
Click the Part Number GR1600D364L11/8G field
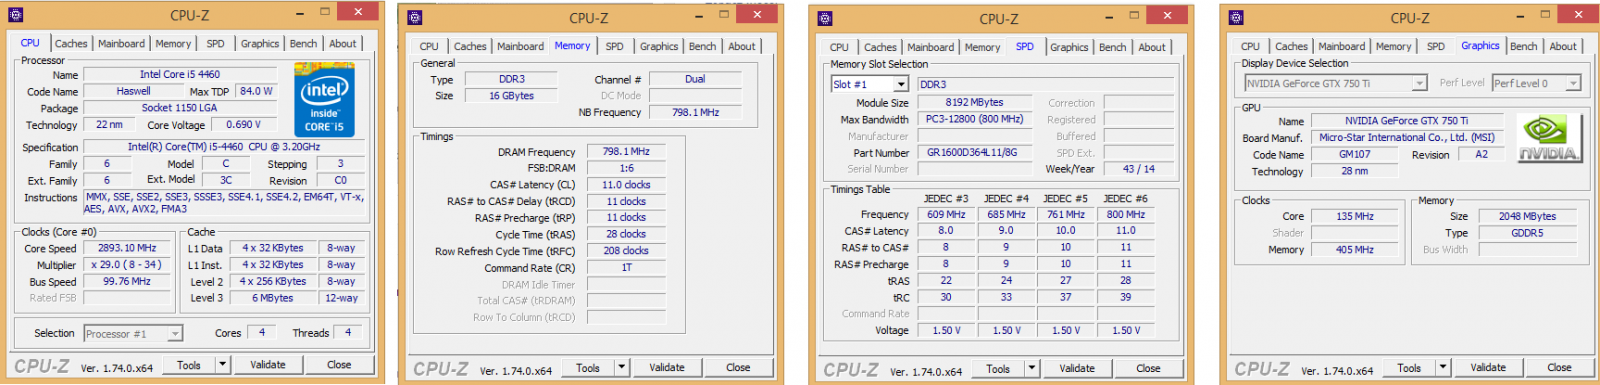[x=975, y=153]
